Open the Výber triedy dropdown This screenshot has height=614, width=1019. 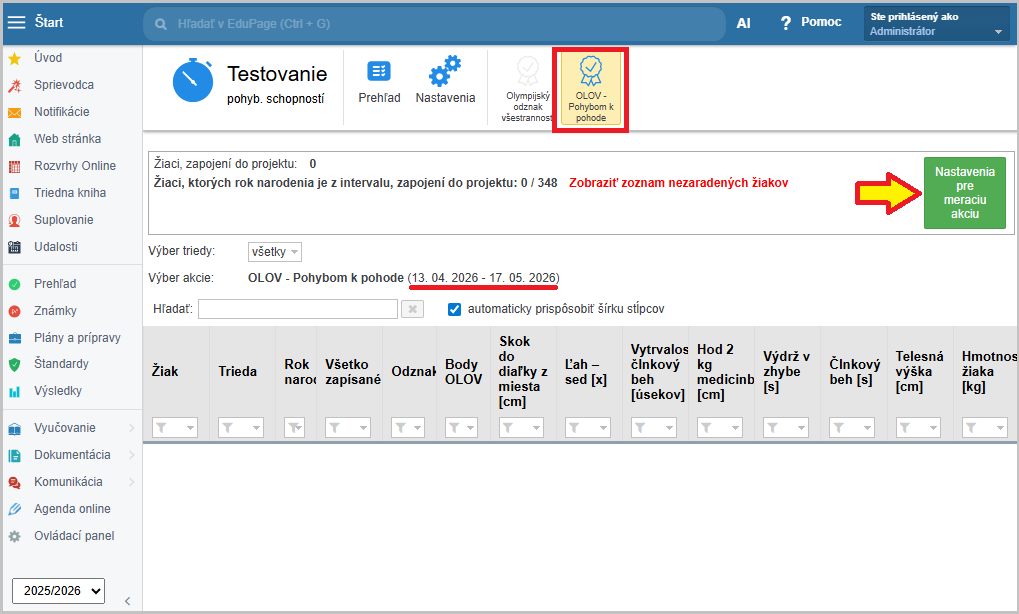274,251
